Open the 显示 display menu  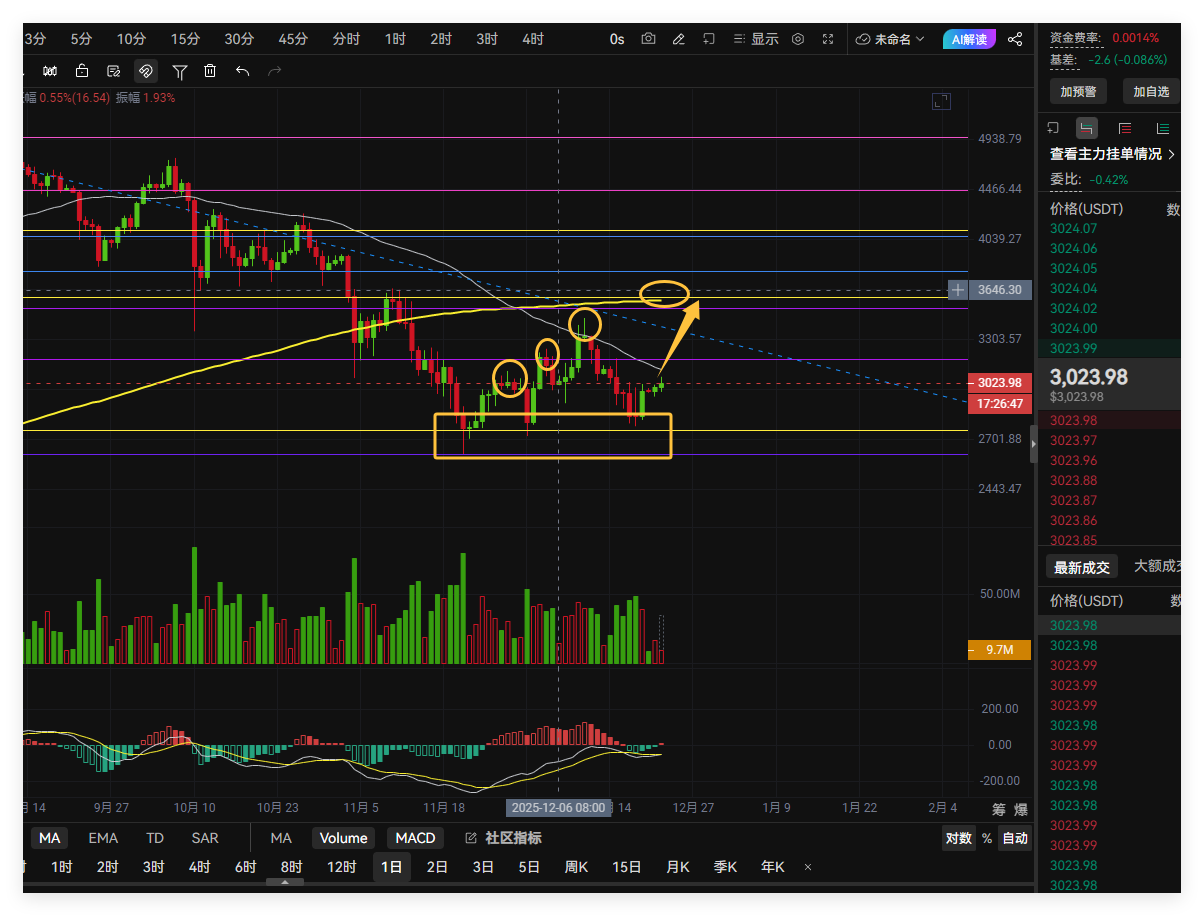(756, 39)
